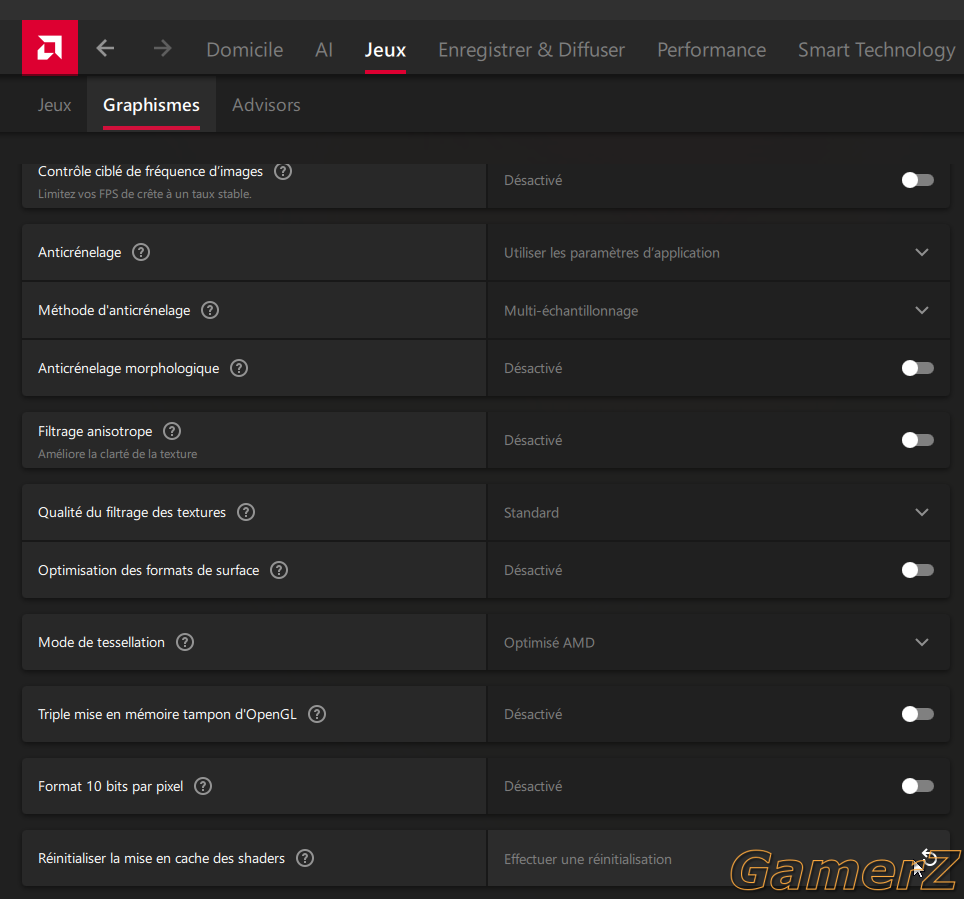Open help for Optimisation des formats de surface
Image resolution: width=964 pixels, height=899 pixels.
pyautogui.click(x=279, y=570)
